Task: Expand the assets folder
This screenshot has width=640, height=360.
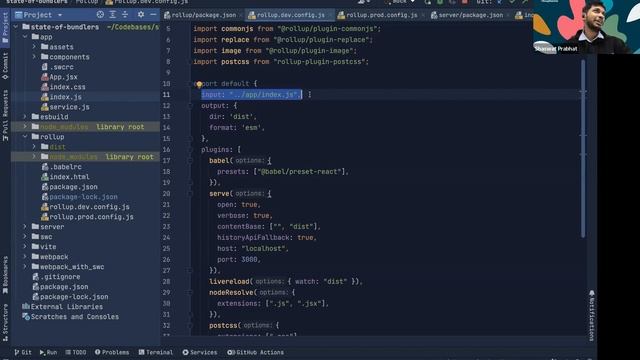Action: point(34,47)
